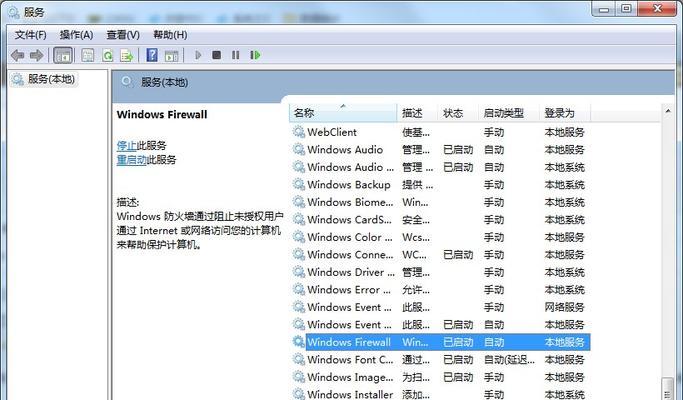Select the Windows CardS... service name
This screenshot has height=400, width=683.
click(349, 220)
